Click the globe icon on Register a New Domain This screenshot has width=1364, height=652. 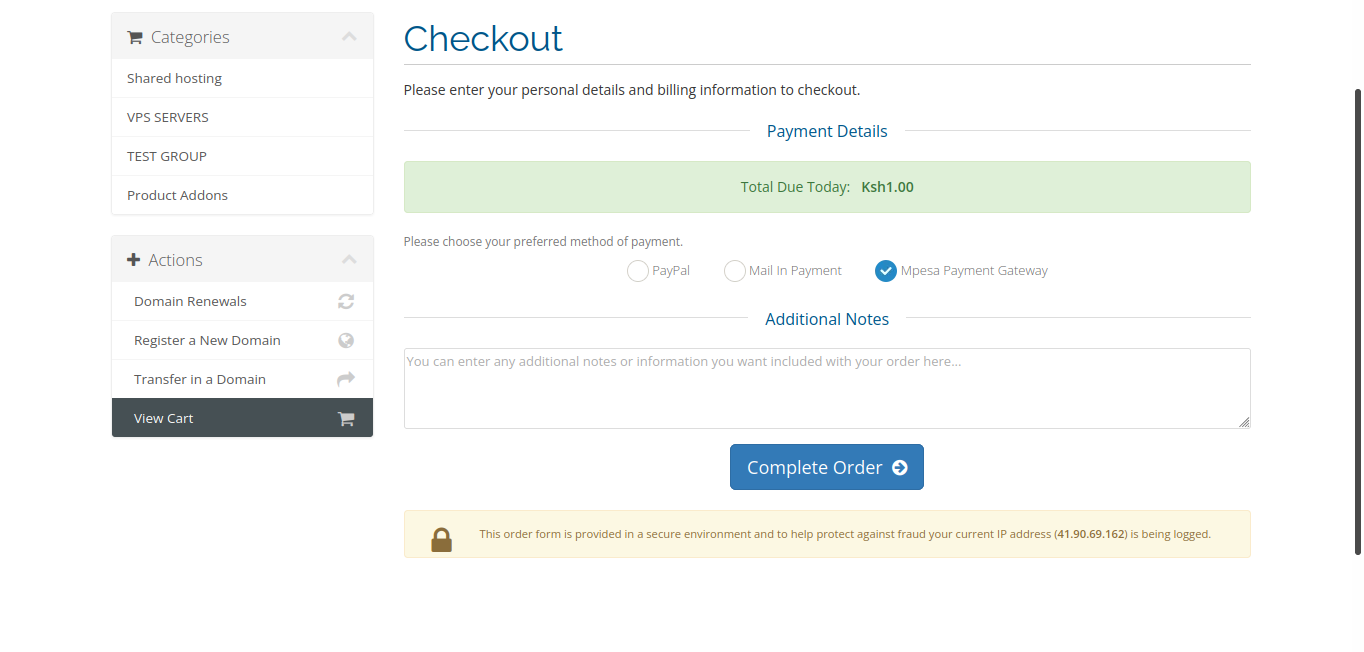(x=346, y=340)
